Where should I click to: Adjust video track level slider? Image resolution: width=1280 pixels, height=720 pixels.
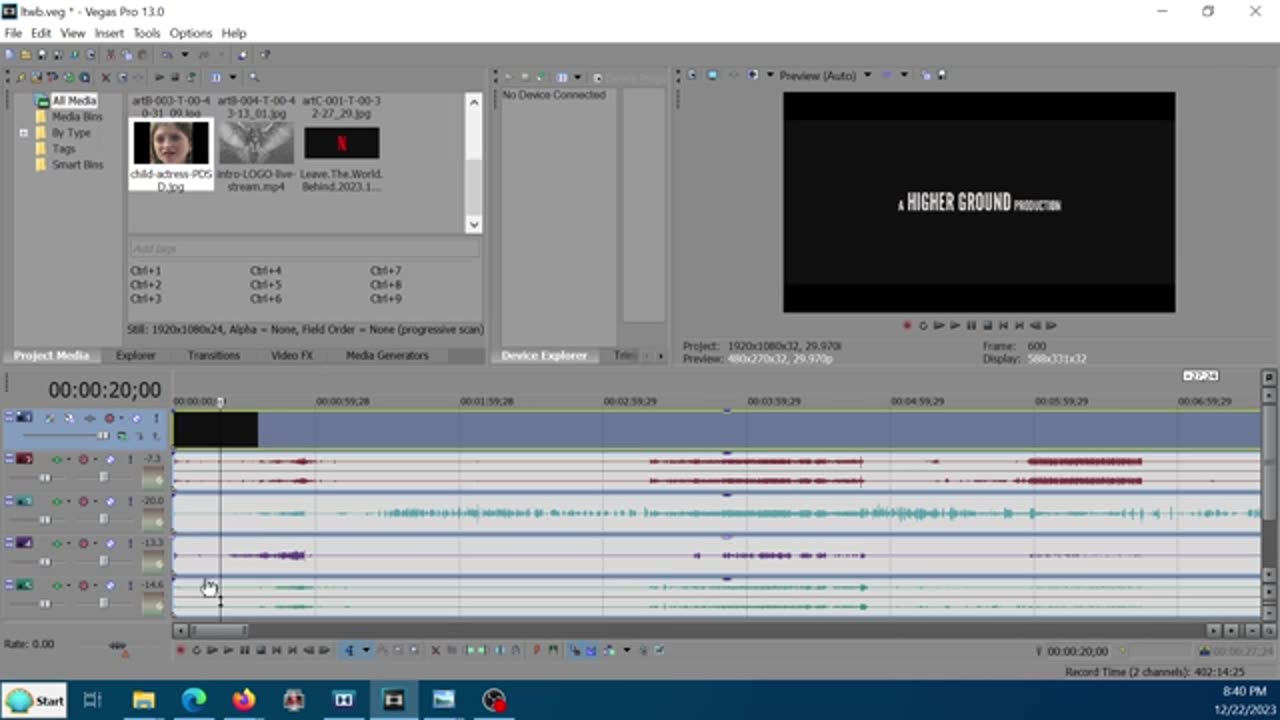(x=103, y=435)
